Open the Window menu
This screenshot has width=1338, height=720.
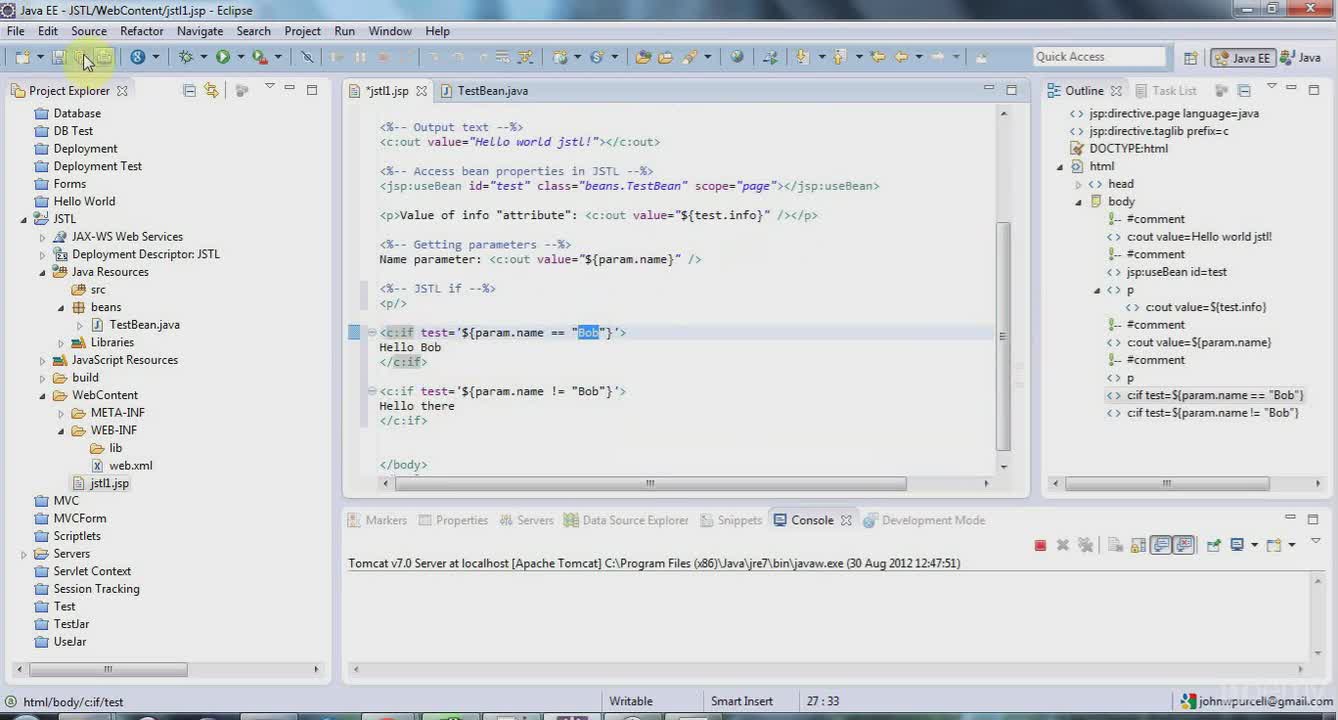point(390,31)
